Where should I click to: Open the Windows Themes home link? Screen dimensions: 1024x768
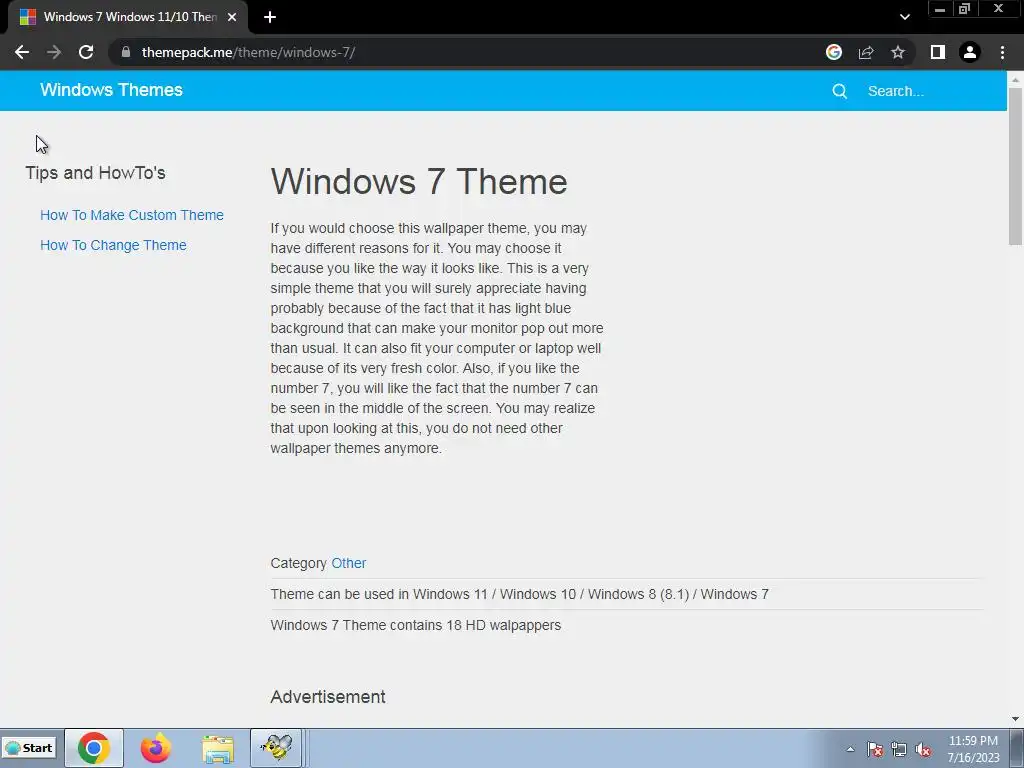[112, 90]
